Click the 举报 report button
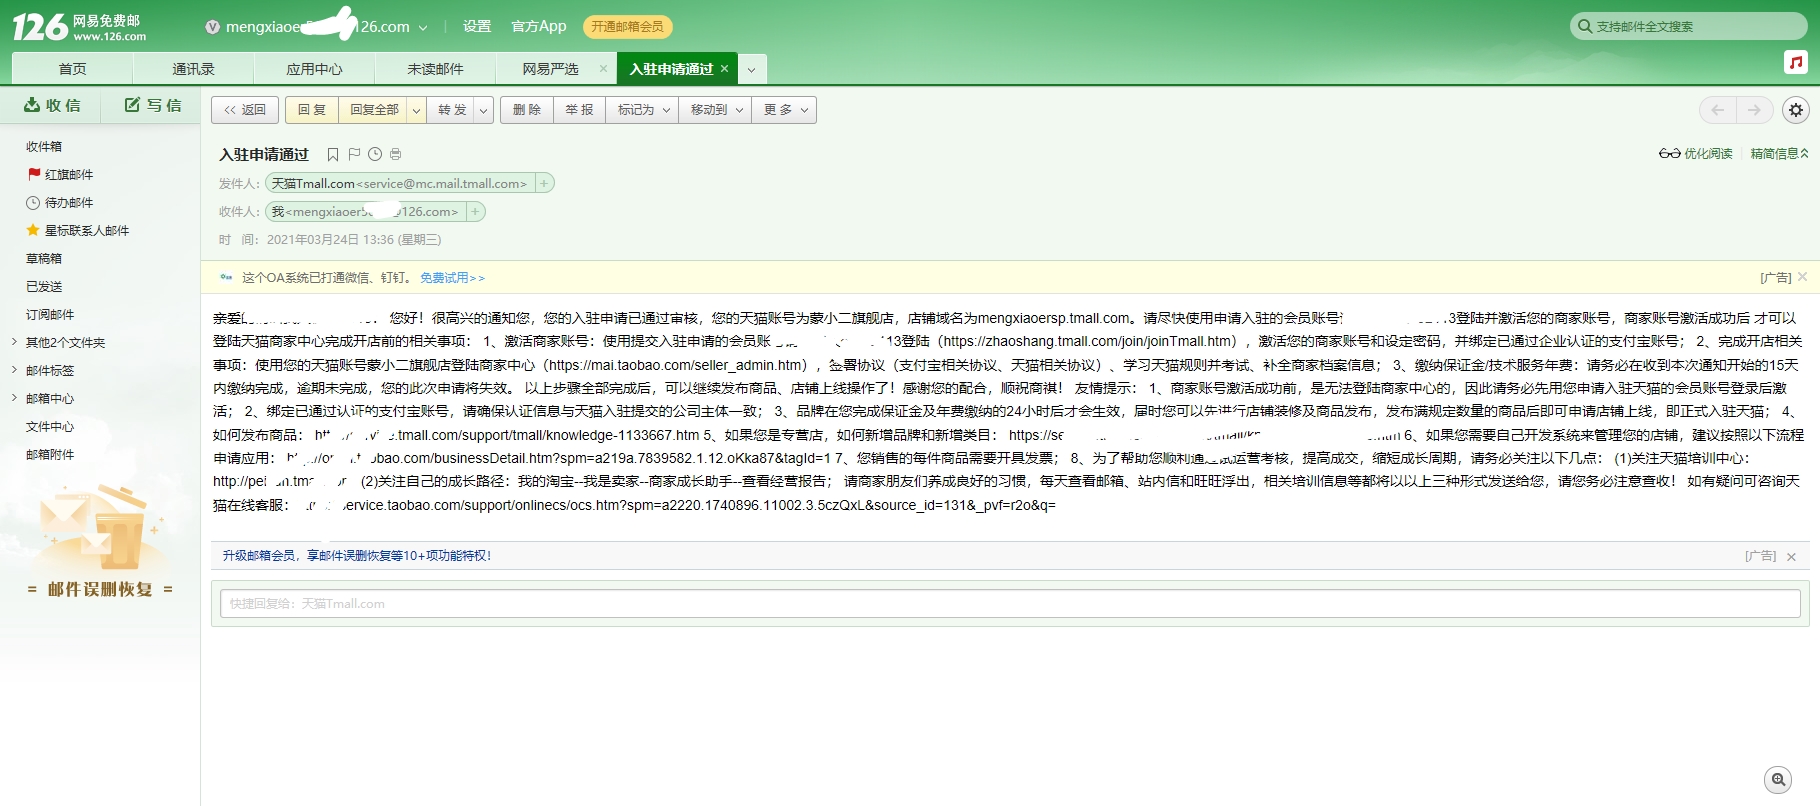 (579, 110)
